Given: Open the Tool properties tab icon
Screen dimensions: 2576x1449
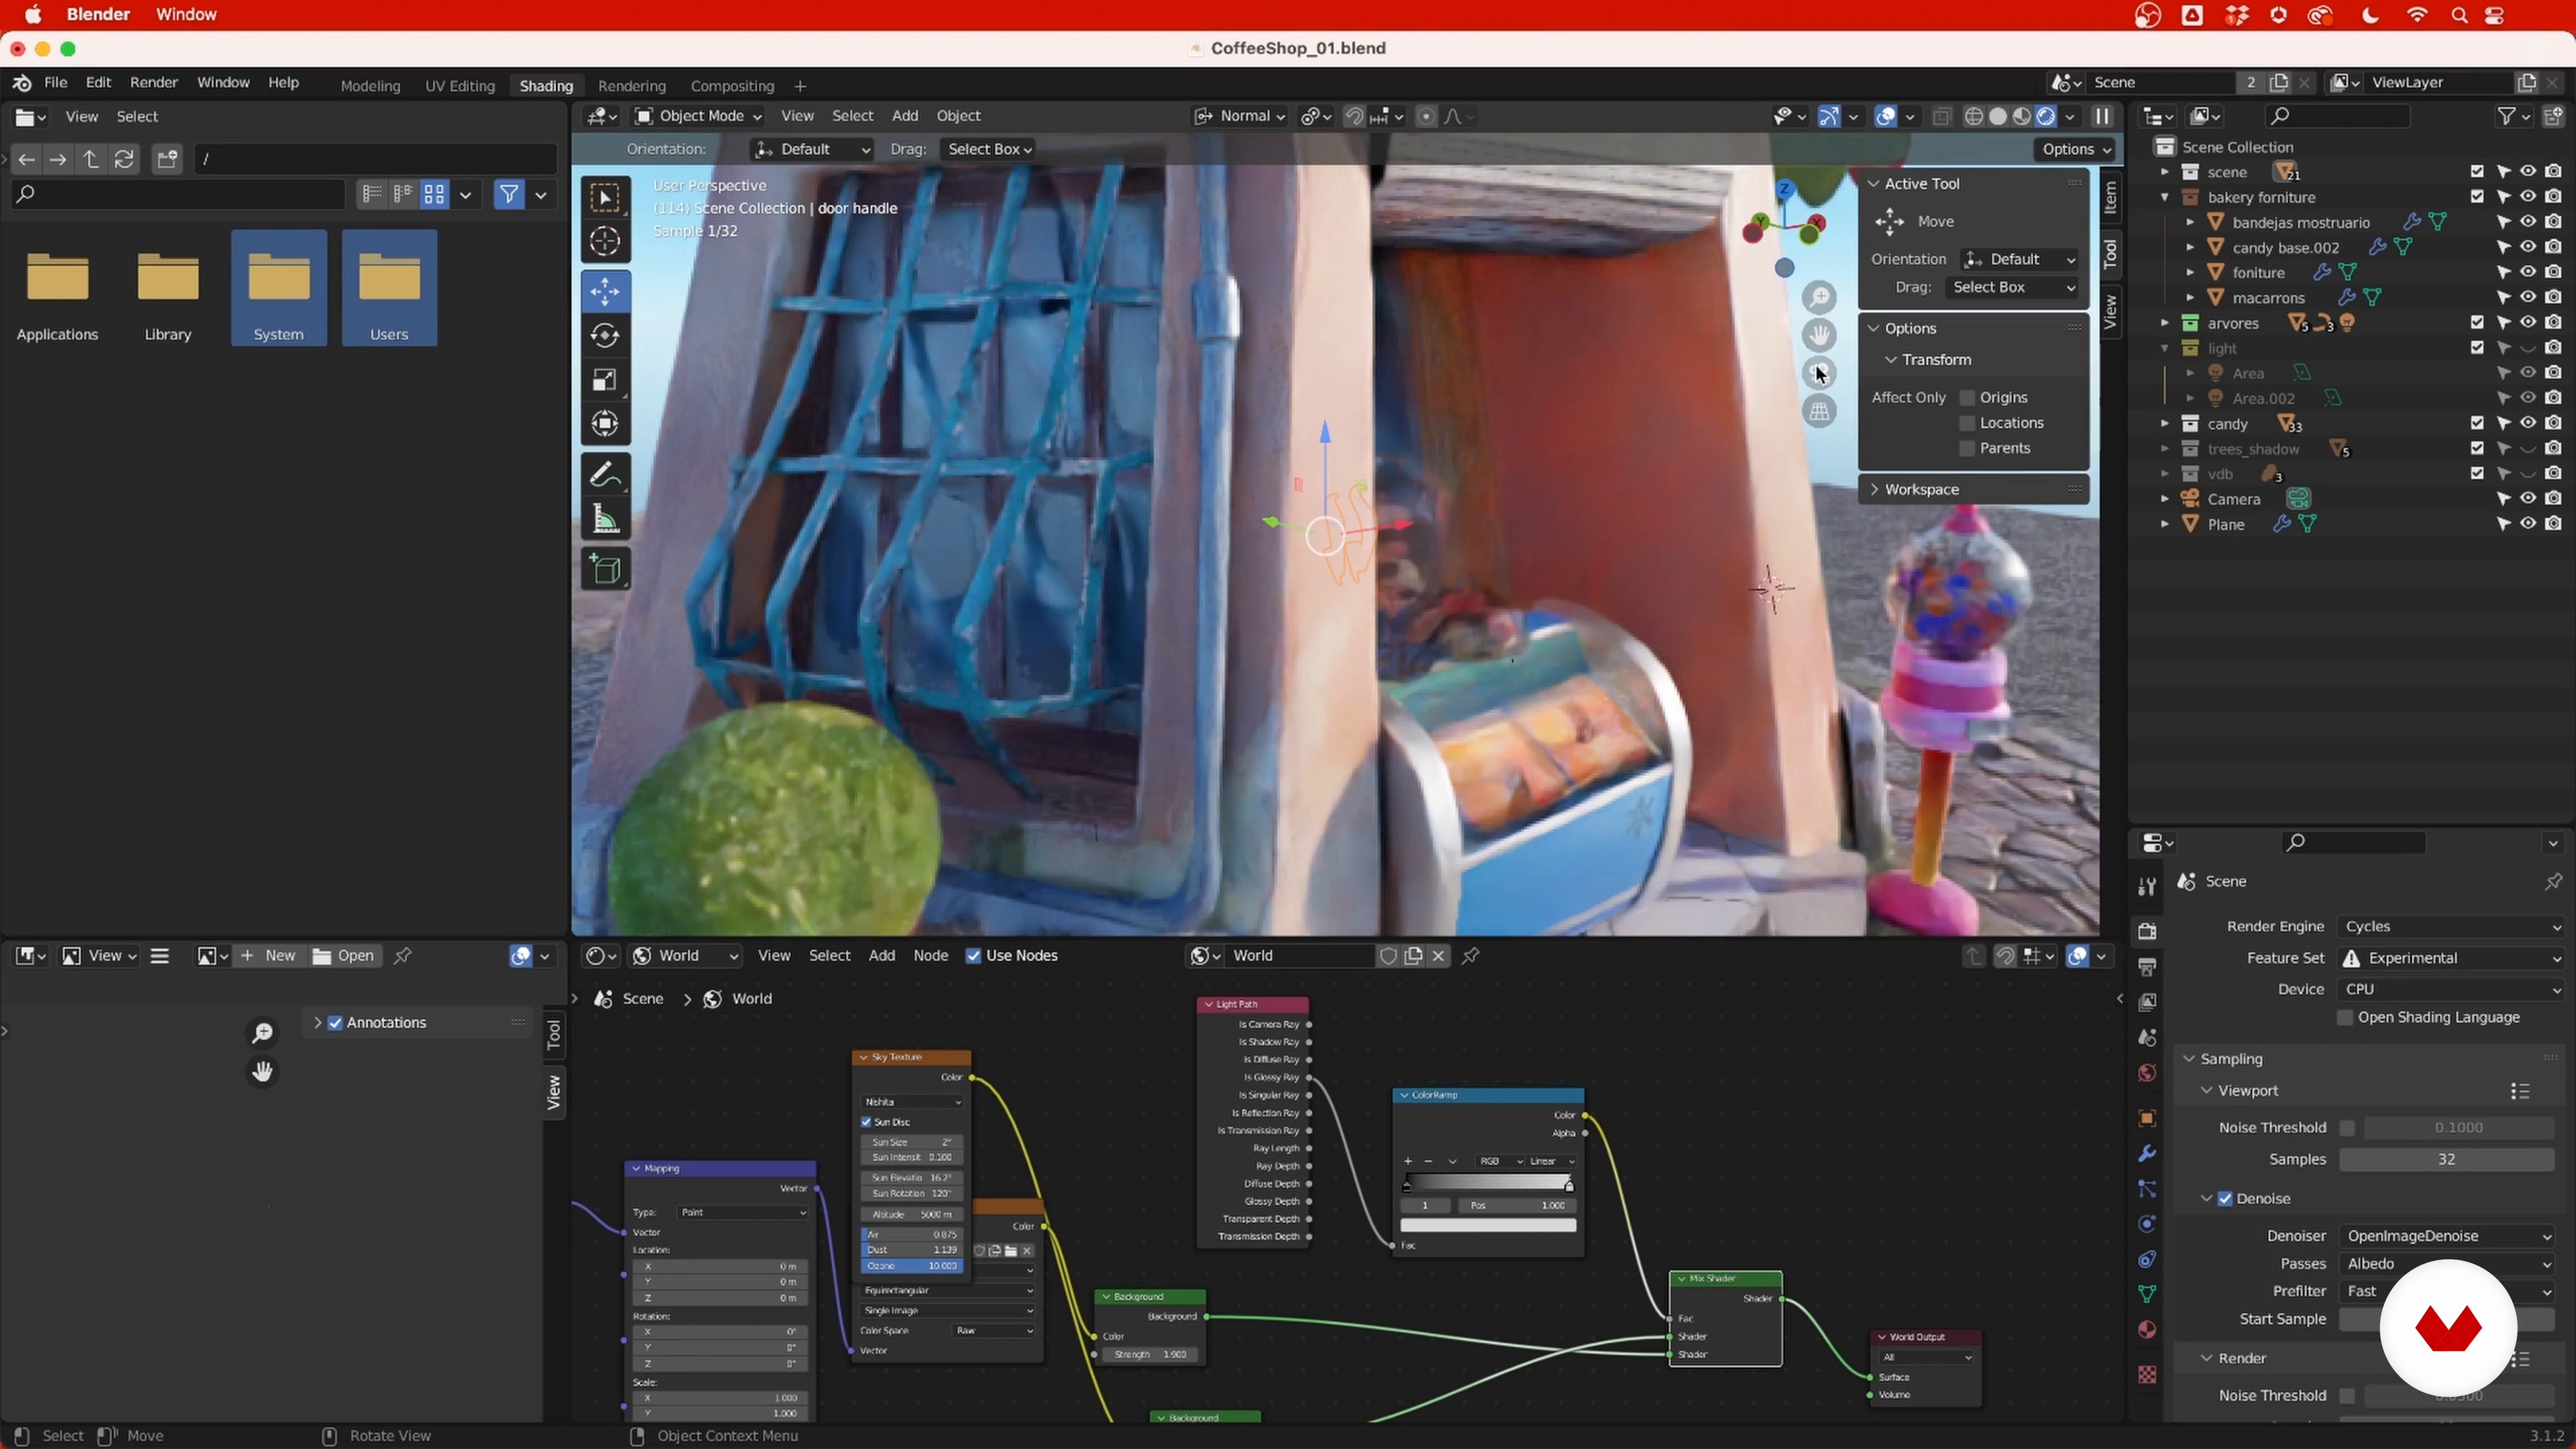Looking at the screenshot, I should click(x=2146, y=887).
